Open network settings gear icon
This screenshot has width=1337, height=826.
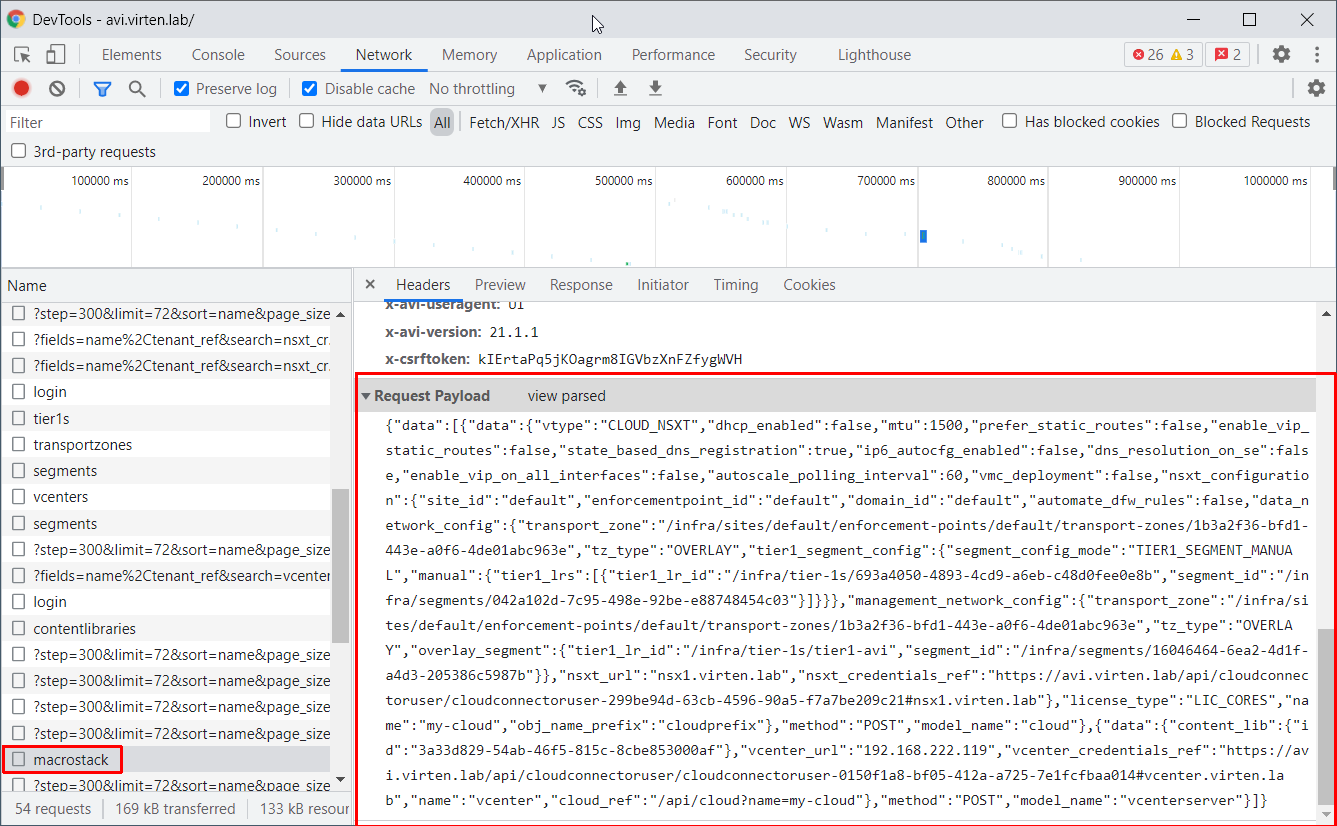point(1316,89)
